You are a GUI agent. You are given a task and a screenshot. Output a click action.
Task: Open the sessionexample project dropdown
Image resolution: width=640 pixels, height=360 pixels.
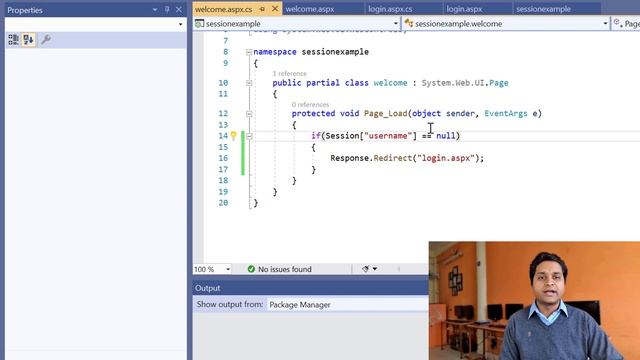(396, 24)
